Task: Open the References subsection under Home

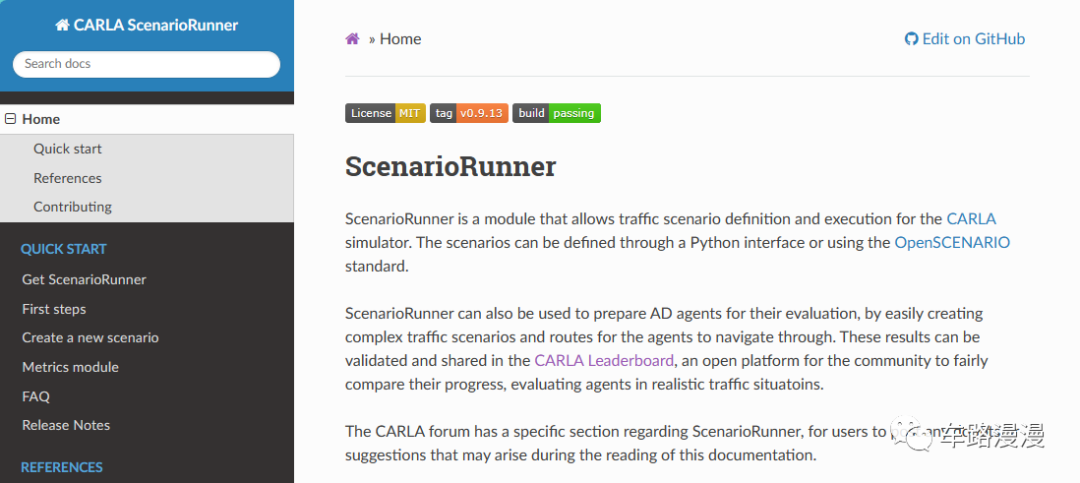Action: pyautogui.click(x=68, y=178)
